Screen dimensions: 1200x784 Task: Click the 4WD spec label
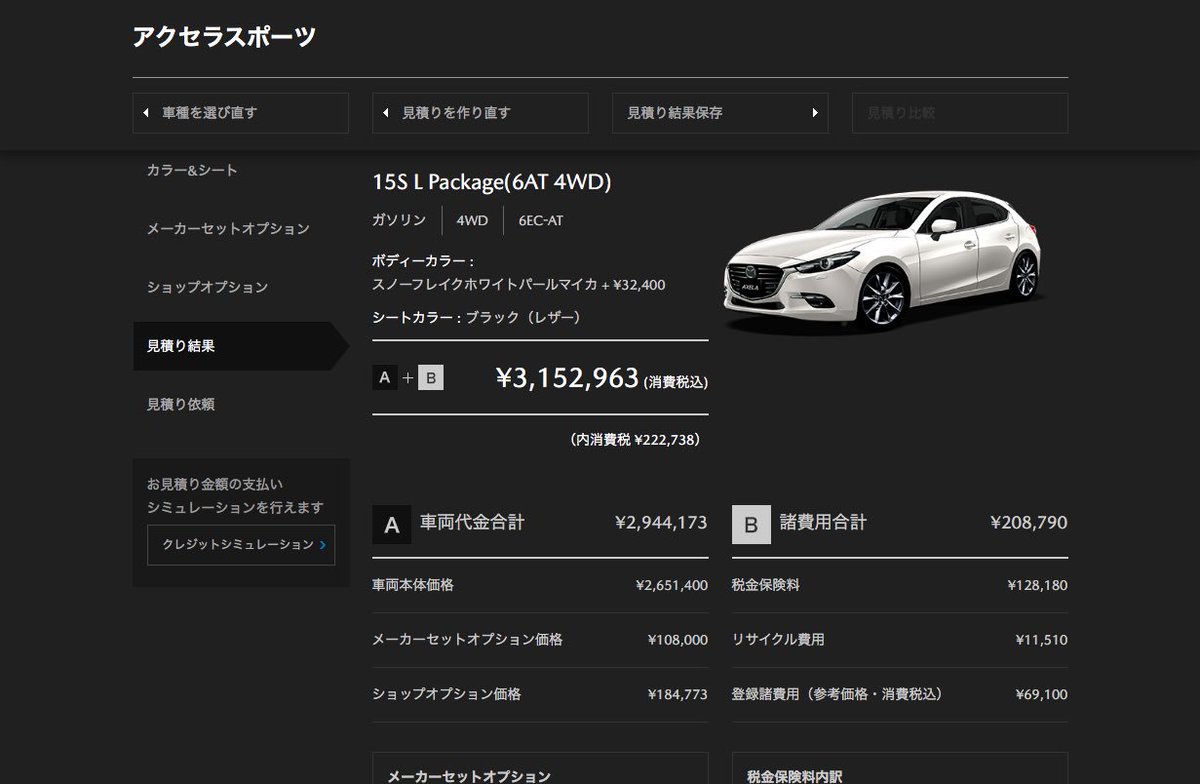pos(472,220)
